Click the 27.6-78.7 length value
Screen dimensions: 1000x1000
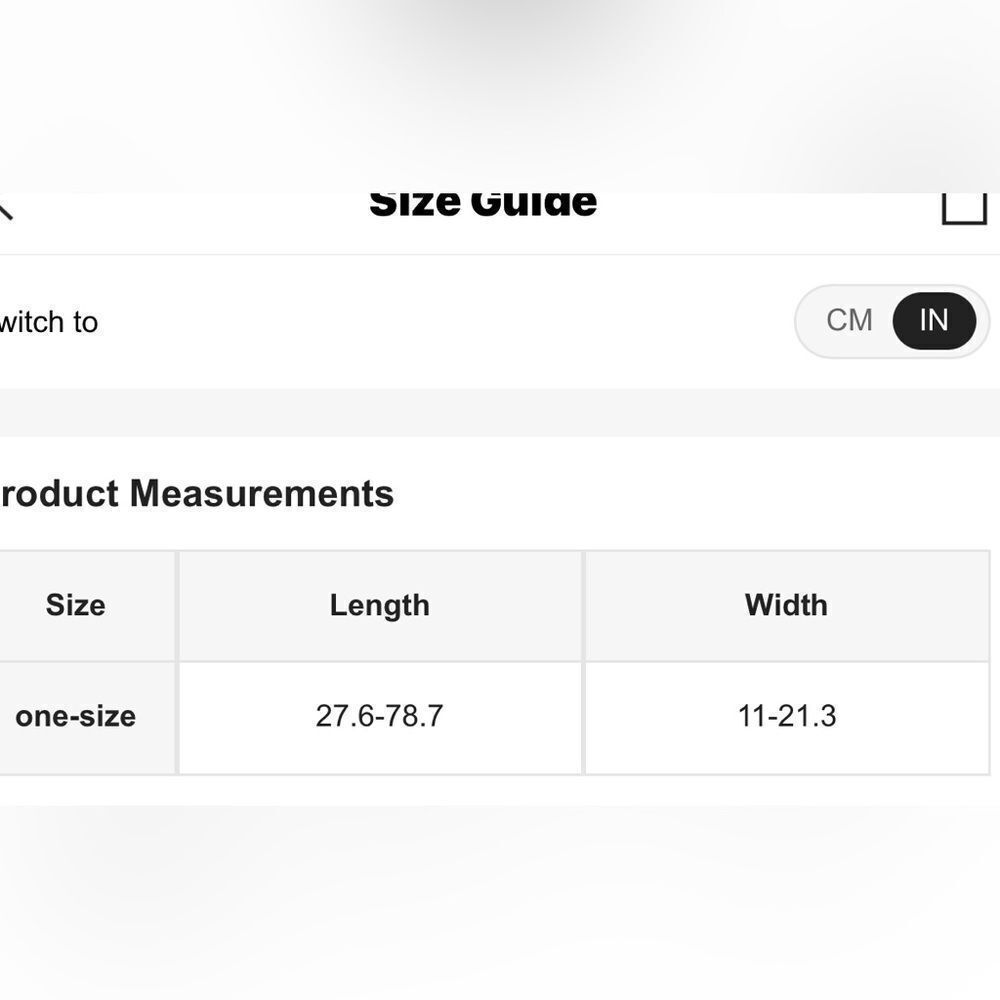click(380, 717)
